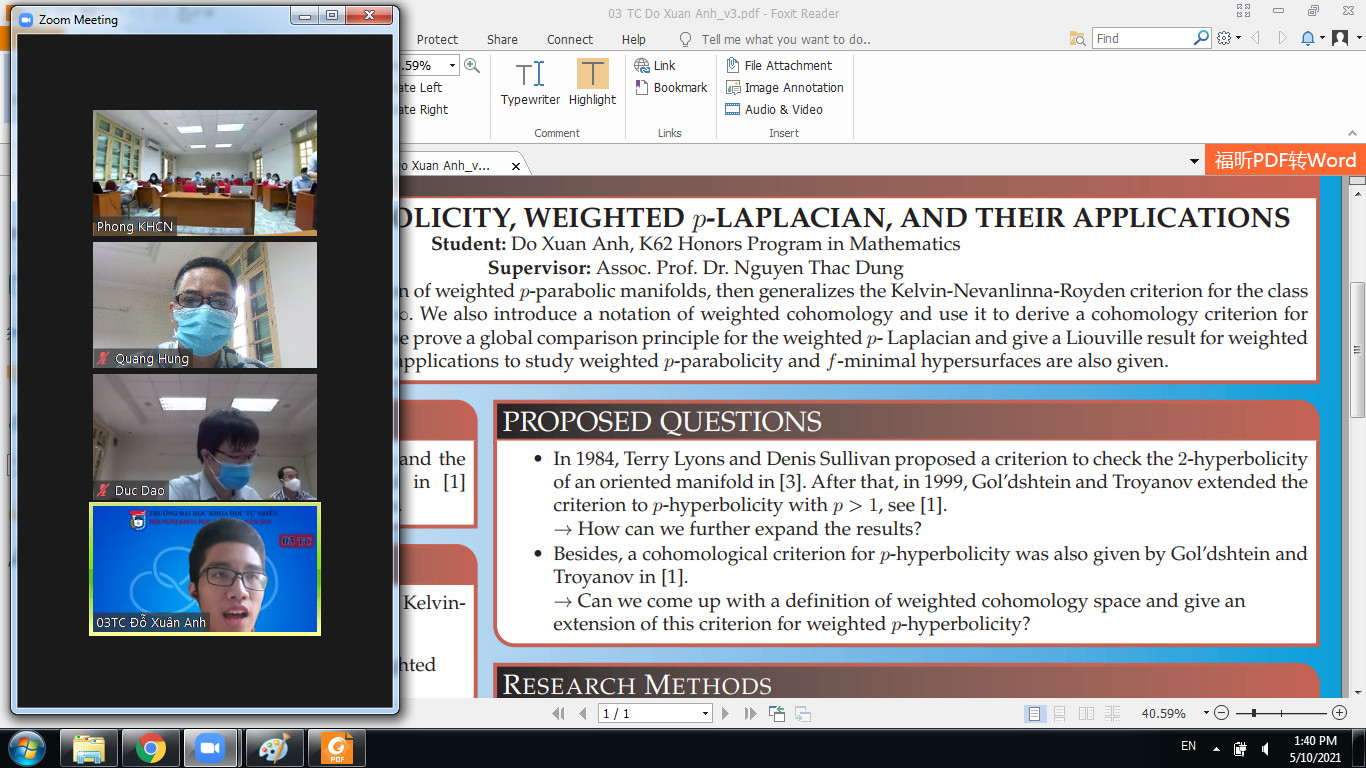This screenshot has width=1366, height=768.
Task: Add a Bookmark from the ribbon
Action: coord(671,88)
